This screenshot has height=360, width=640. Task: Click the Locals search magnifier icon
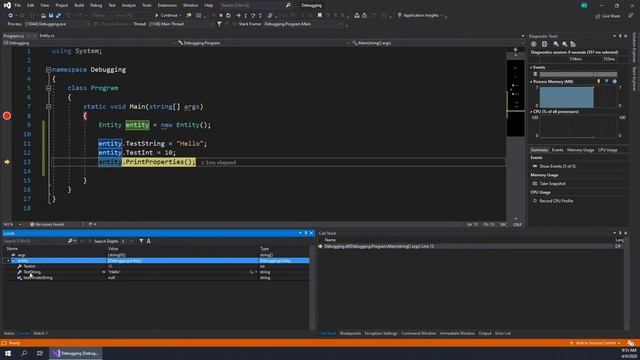point(70,241)
